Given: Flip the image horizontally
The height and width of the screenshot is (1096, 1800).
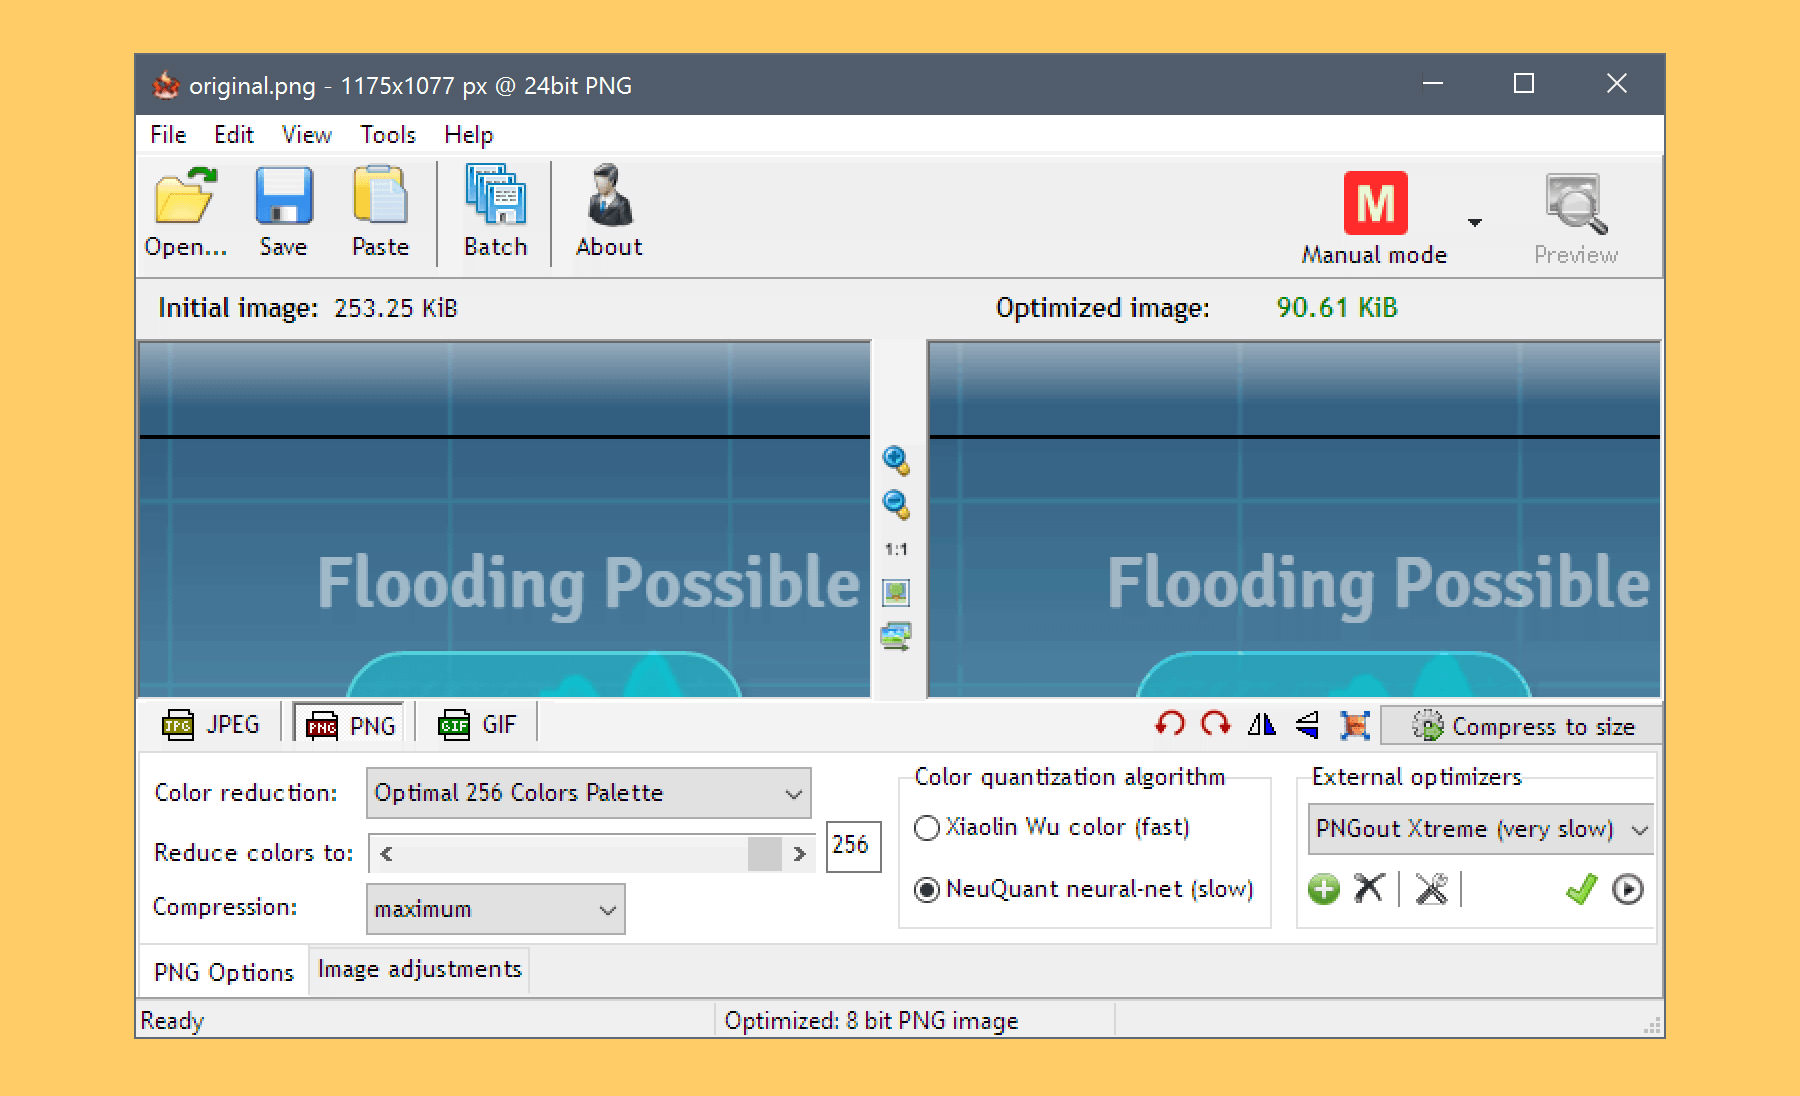Looking at the screenshot, I should point(1261,724).
